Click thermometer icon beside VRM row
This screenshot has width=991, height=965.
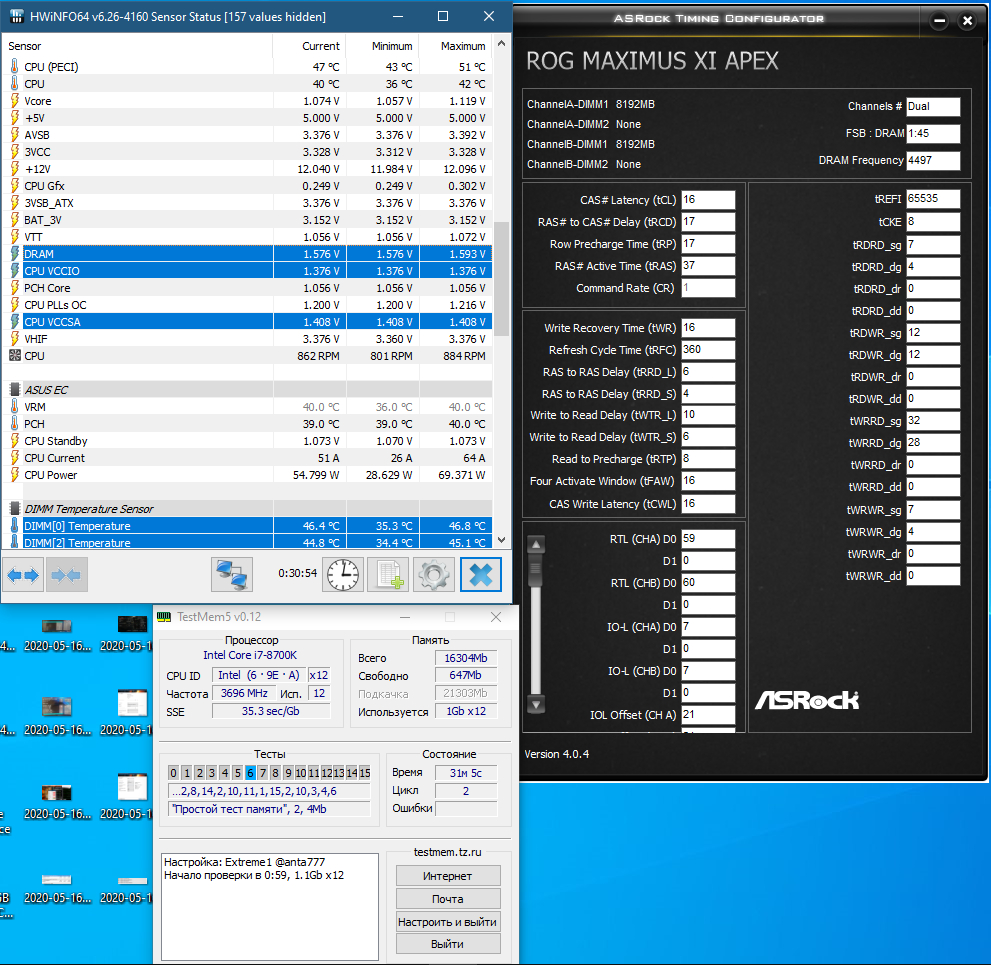15,407
